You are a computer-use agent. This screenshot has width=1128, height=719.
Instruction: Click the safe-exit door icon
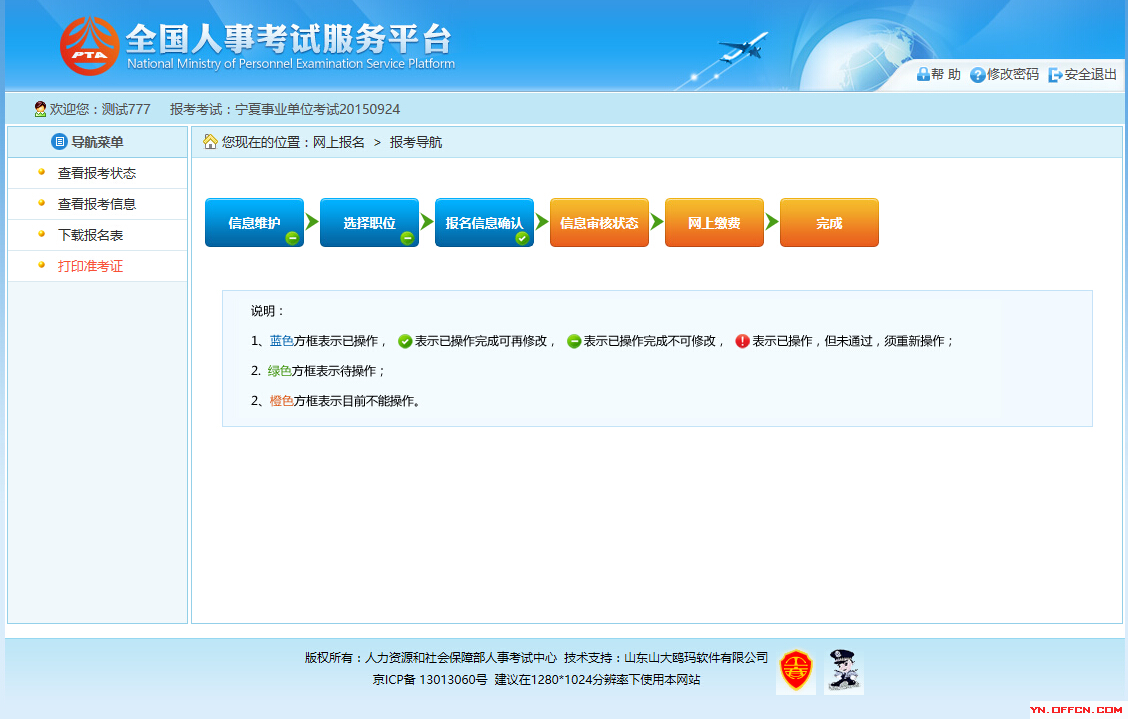point(1055,75)
